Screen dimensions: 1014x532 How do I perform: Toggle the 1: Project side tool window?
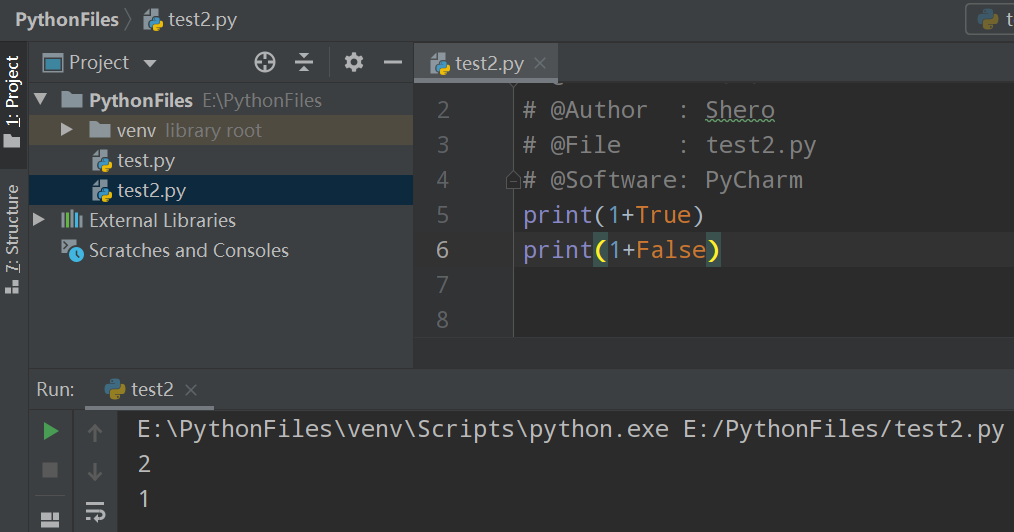[x=13, y=101]
